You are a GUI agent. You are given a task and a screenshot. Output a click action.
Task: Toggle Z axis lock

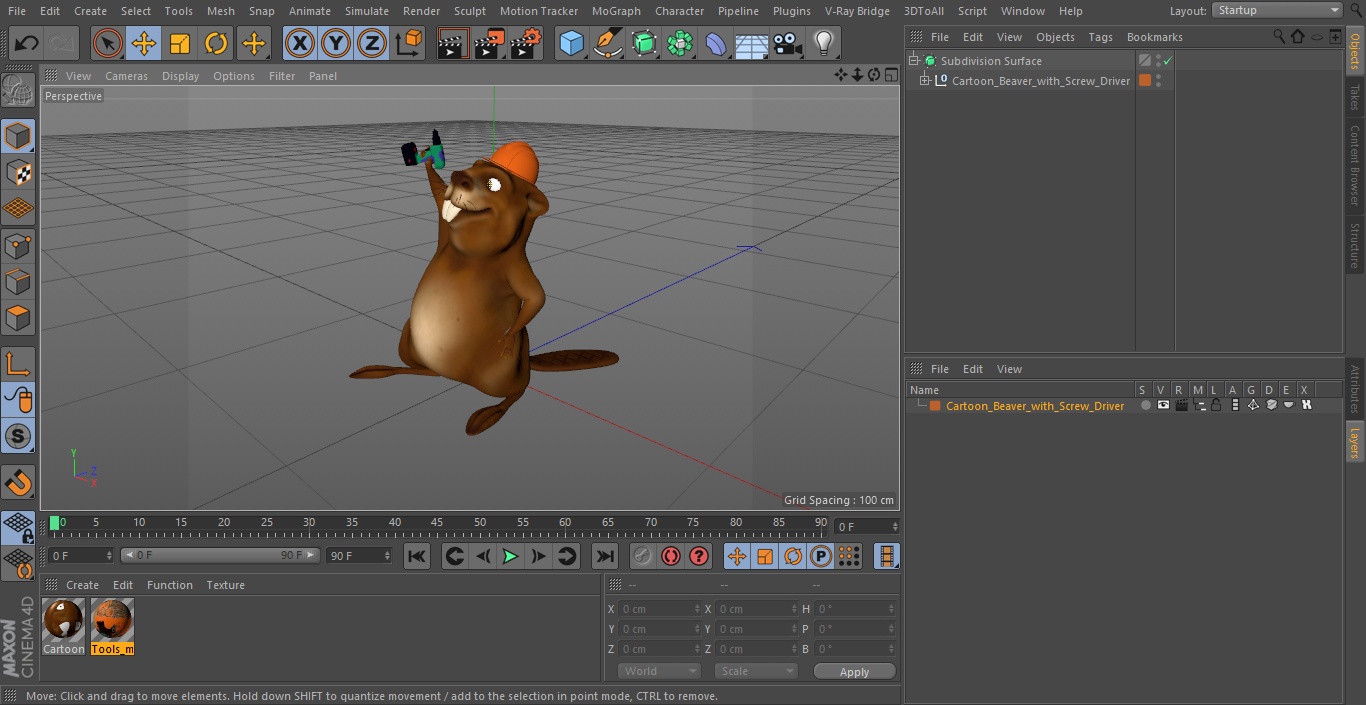372,43
